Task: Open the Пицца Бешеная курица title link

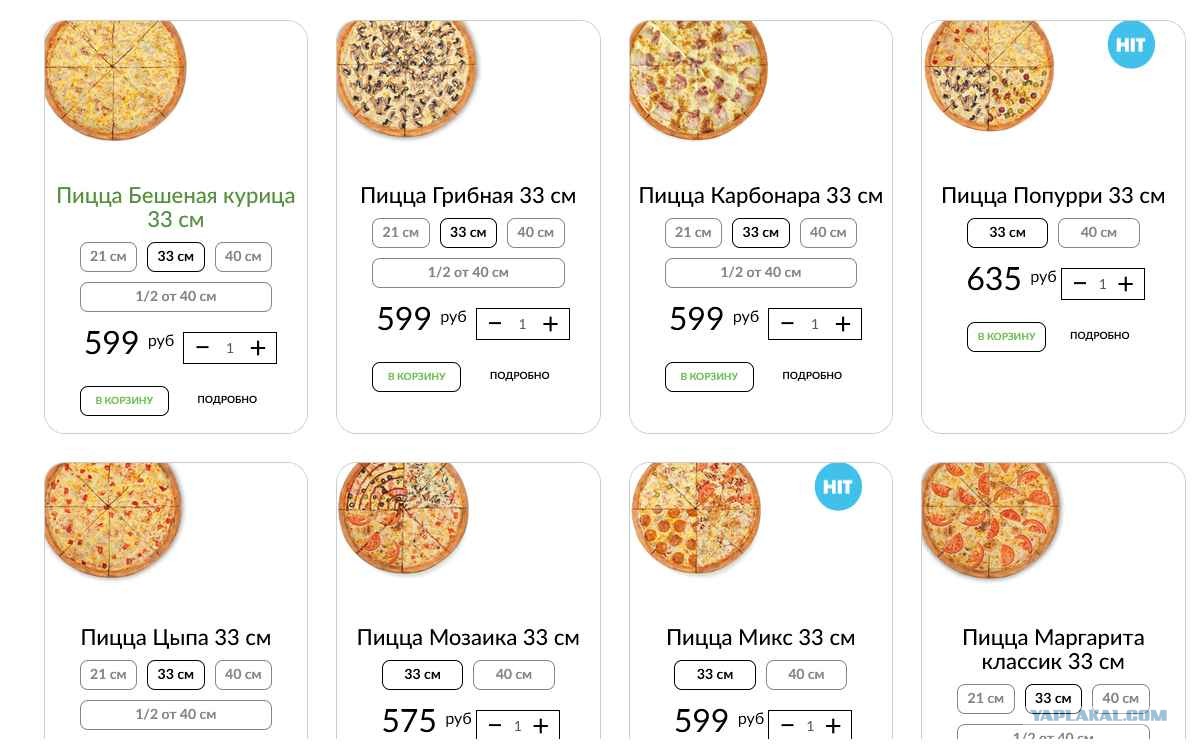Action: (x=176, y=208)
